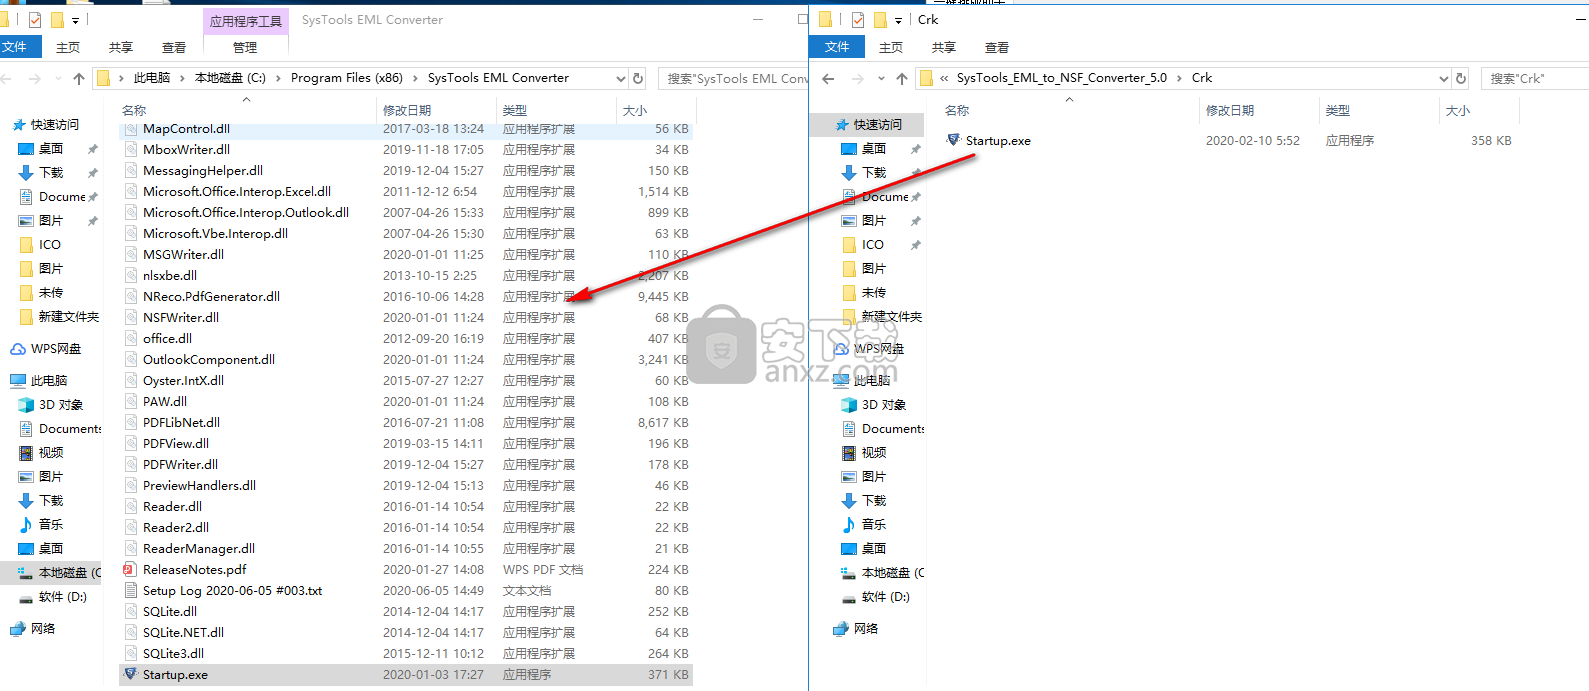Viewport: 1589px width, 691px height.
Task: Select the NSFWriter.dll file icon
Action: (x=130, y=317)
